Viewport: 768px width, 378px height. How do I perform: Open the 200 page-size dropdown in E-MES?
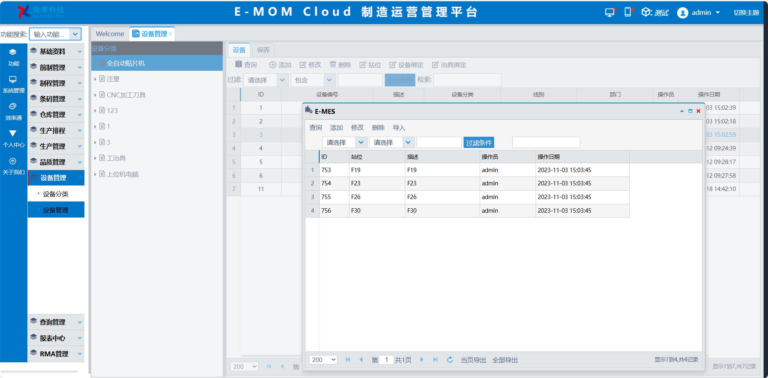(x=323, y=360)
